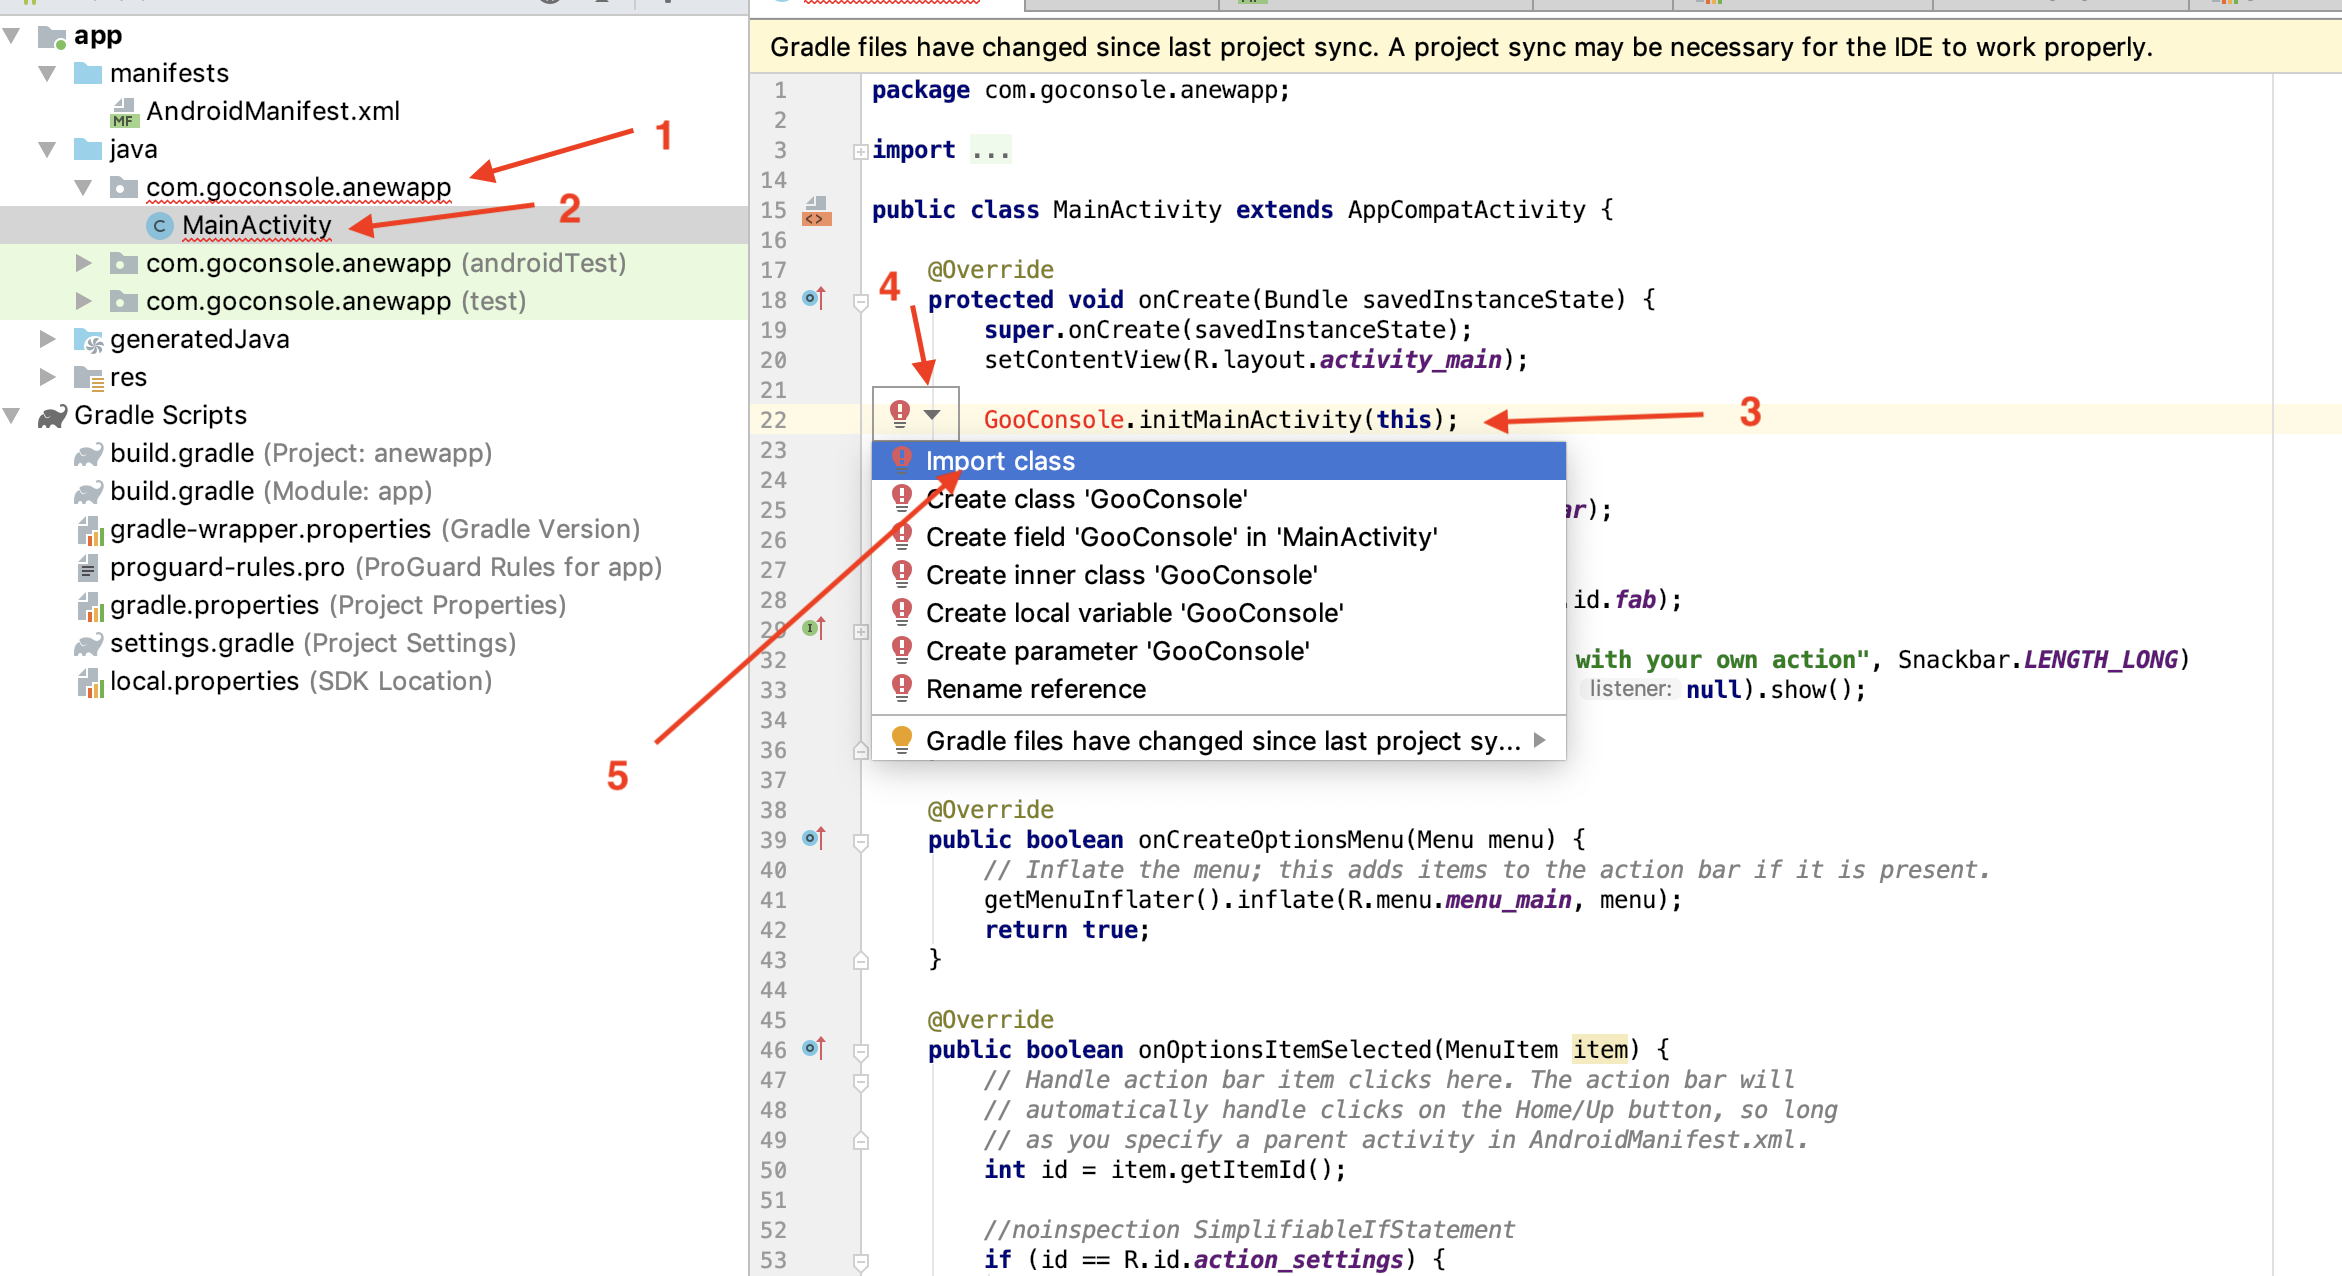Click line number 22 in gutter
Viewport: 2342px width, 1276px height.
coord(773,420)
